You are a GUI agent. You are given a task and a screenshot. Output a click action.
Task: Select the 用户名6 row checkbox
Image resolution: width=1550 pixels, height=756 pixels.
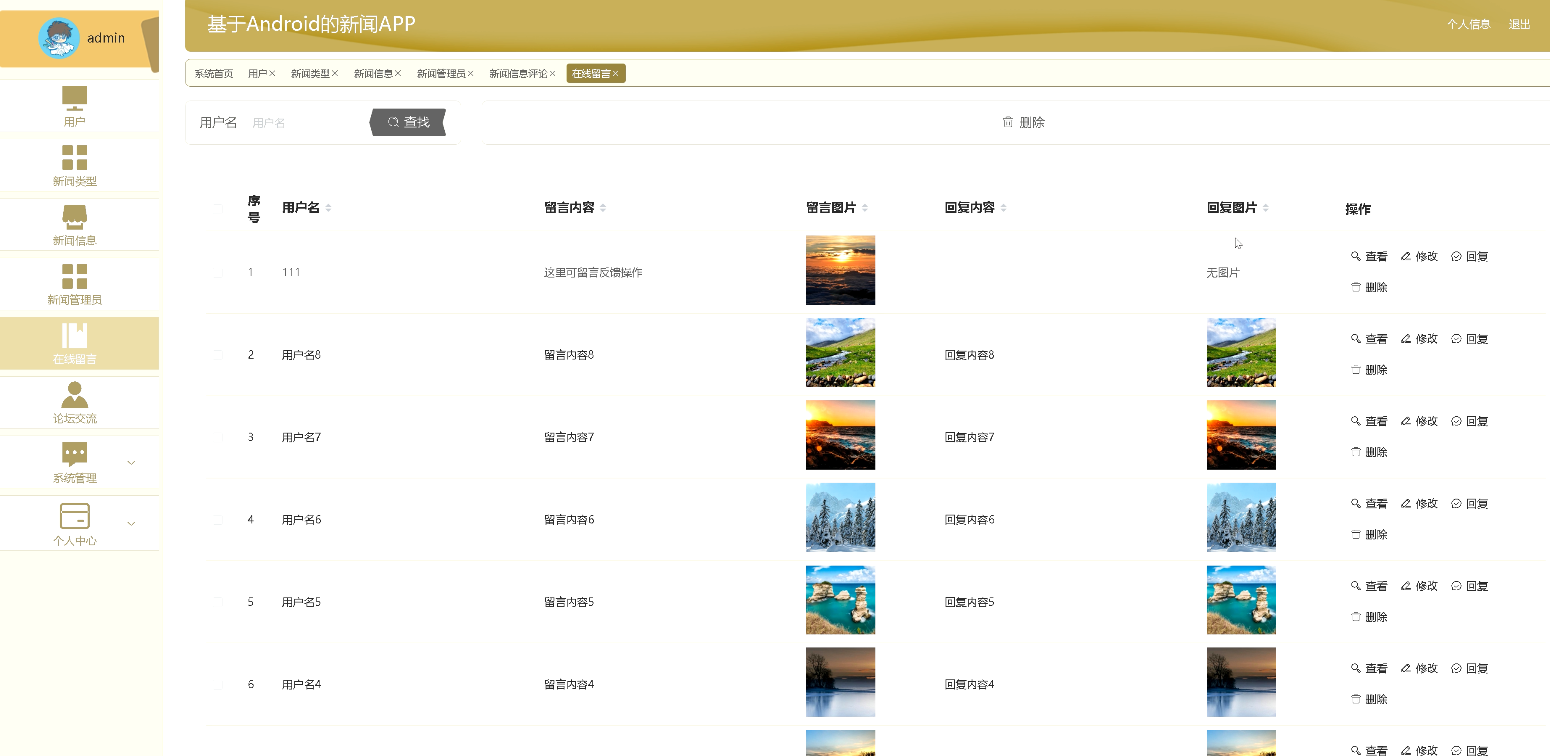219,519
